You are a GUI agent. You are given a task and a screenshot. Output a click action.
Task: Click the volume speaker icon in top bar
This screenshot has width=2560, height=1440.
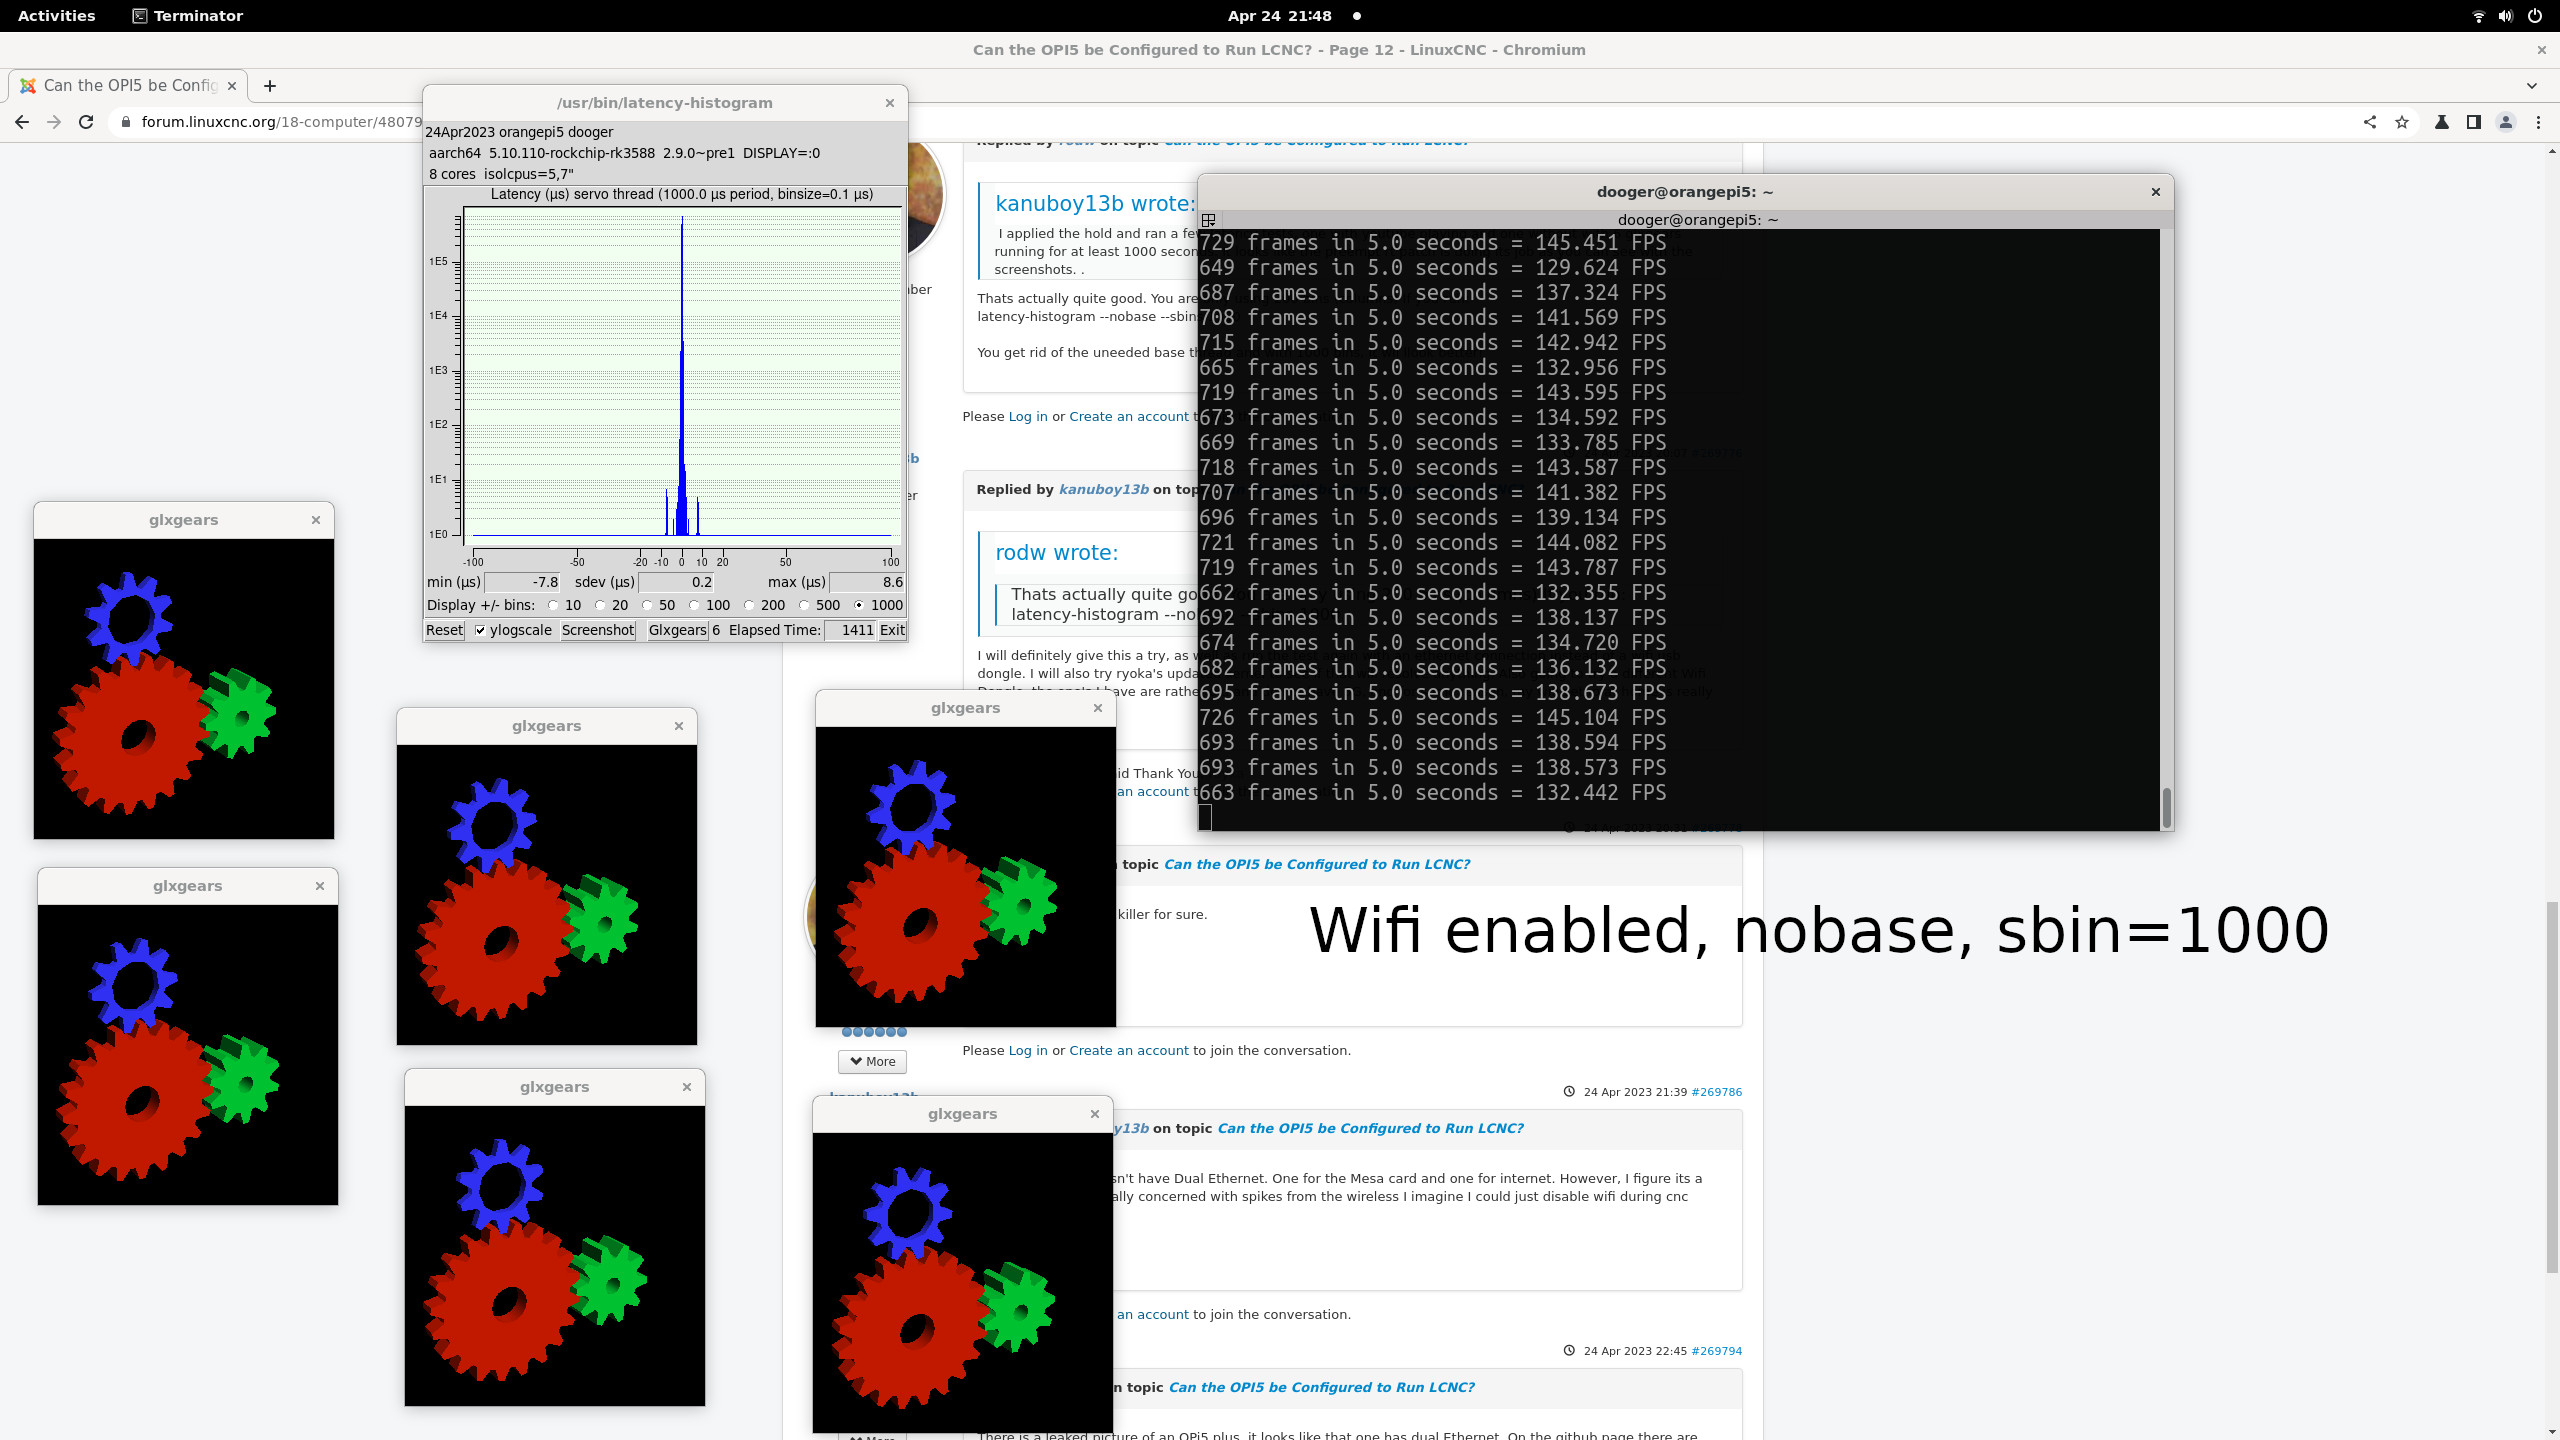pyautogui.click(x=2505, y=16)
